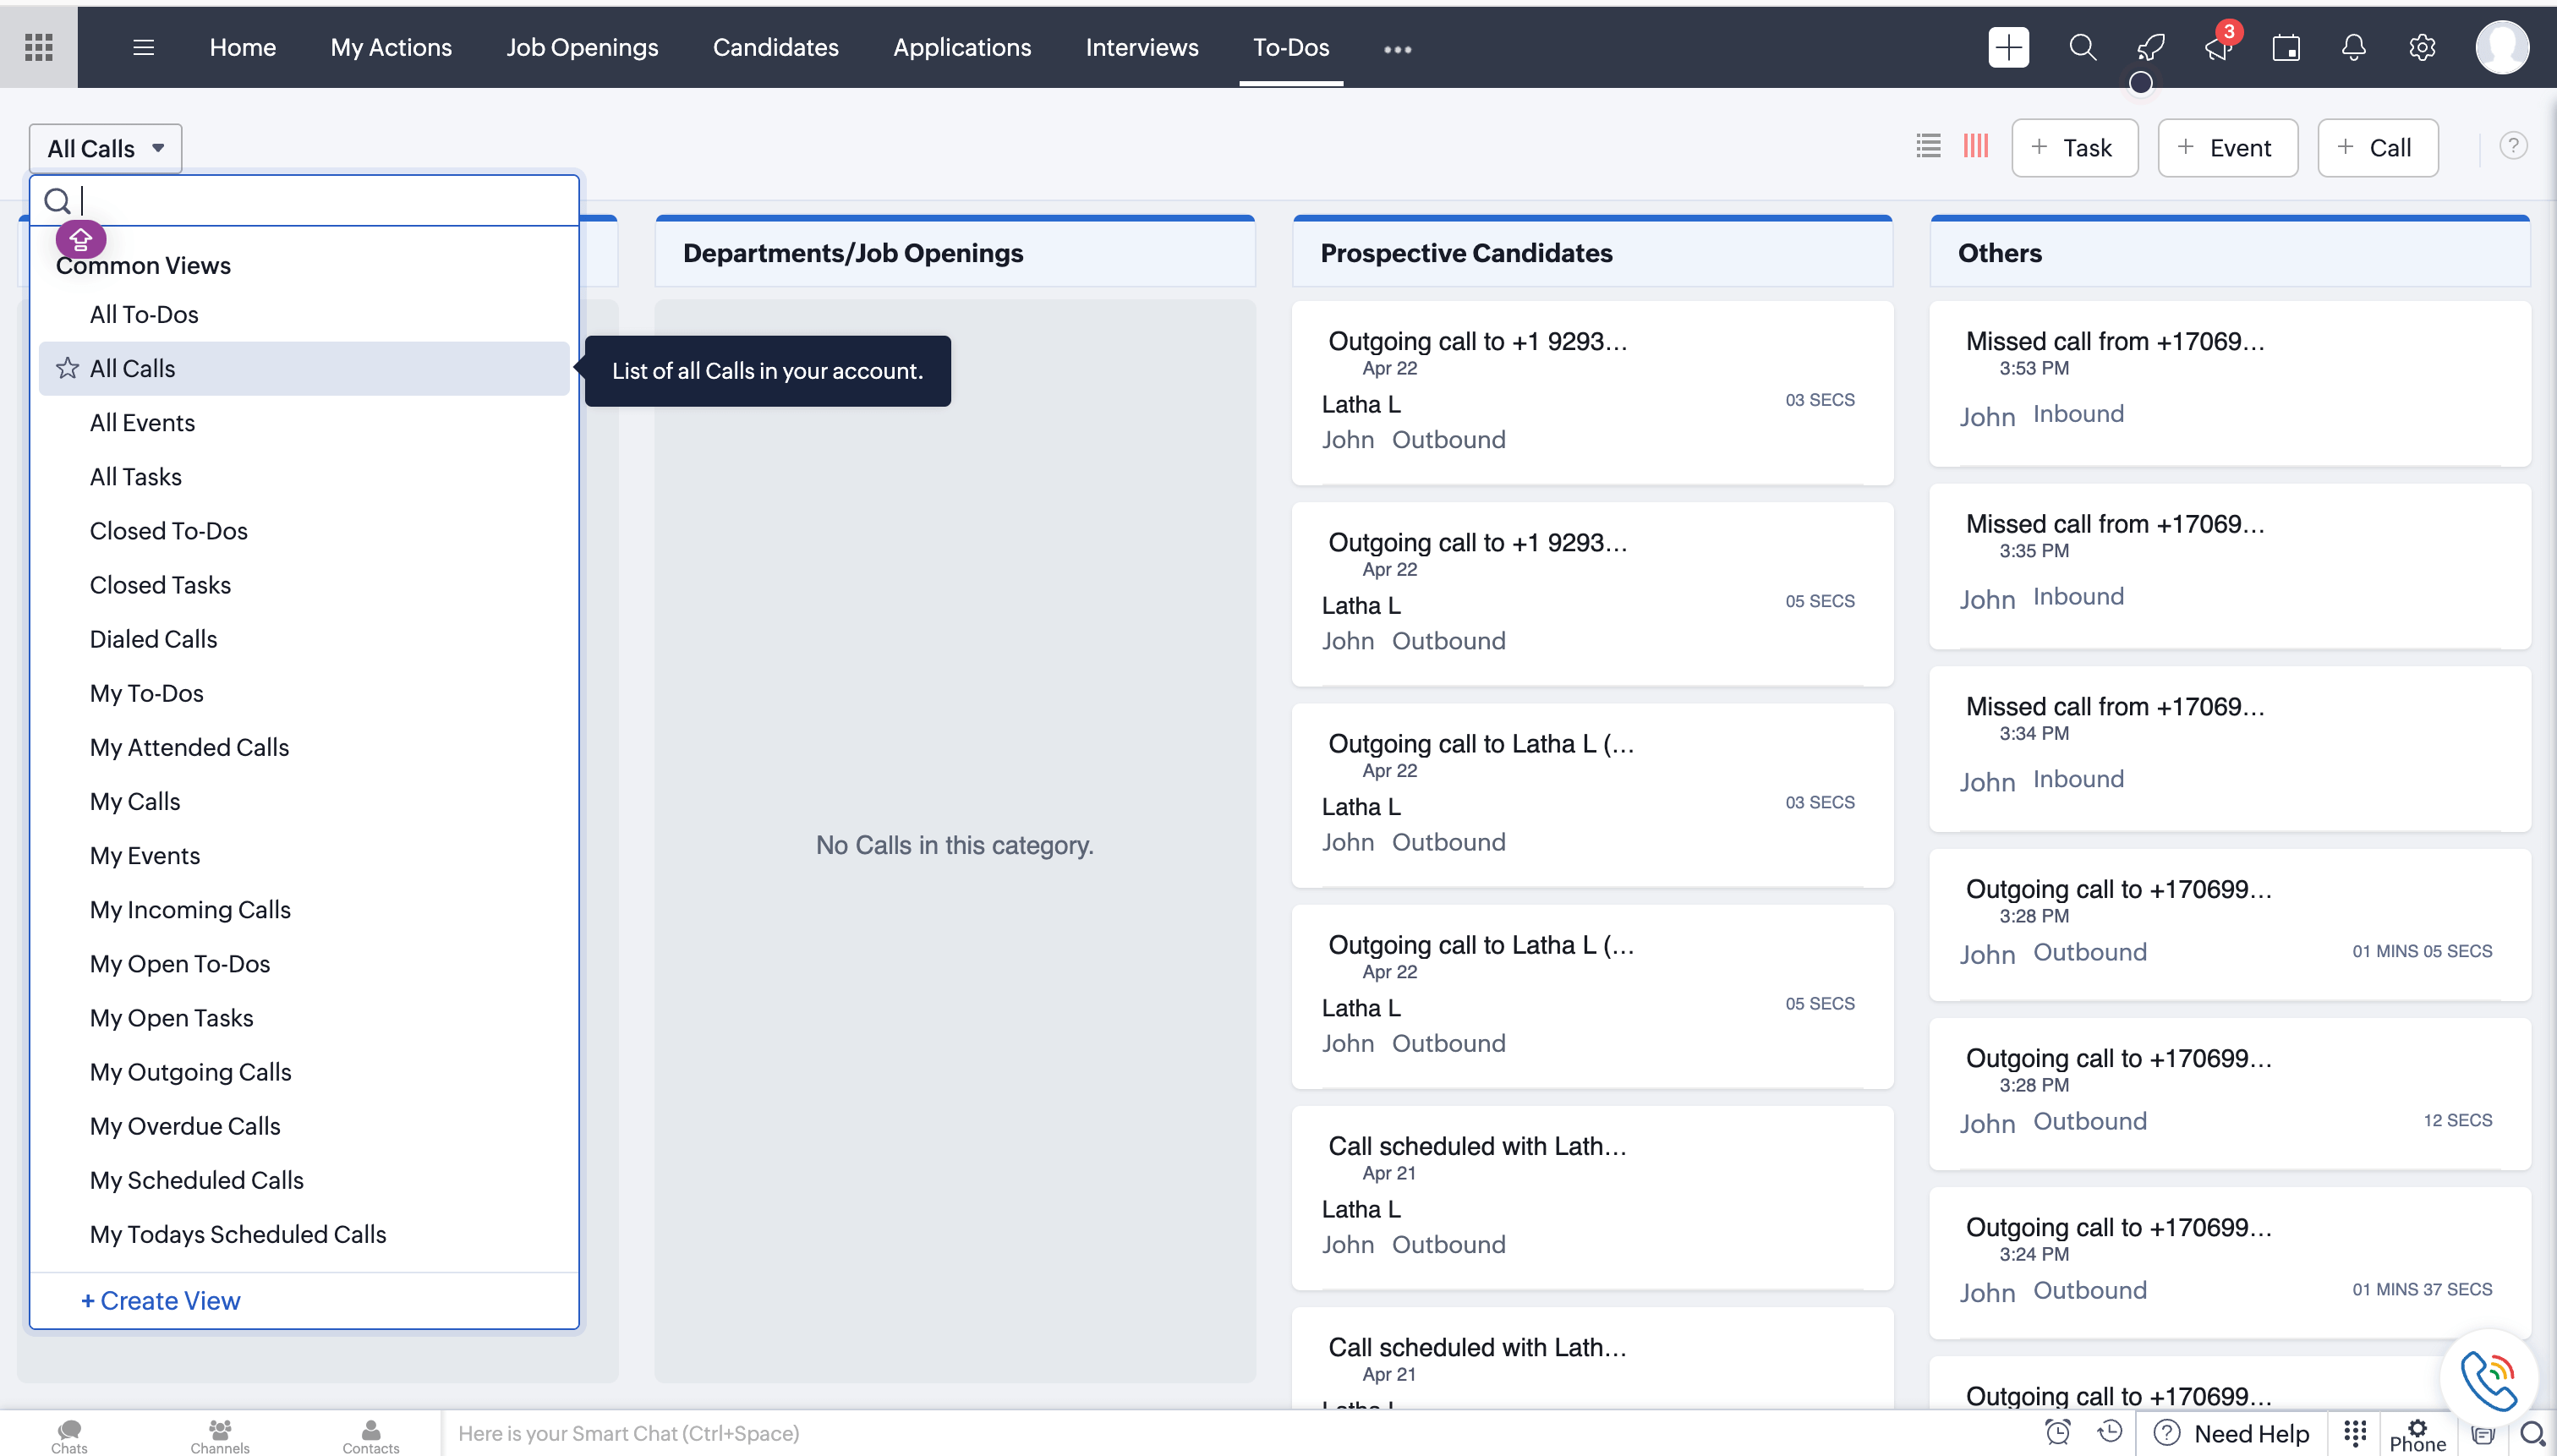Go to the Interviews tab

[1142, 47]
